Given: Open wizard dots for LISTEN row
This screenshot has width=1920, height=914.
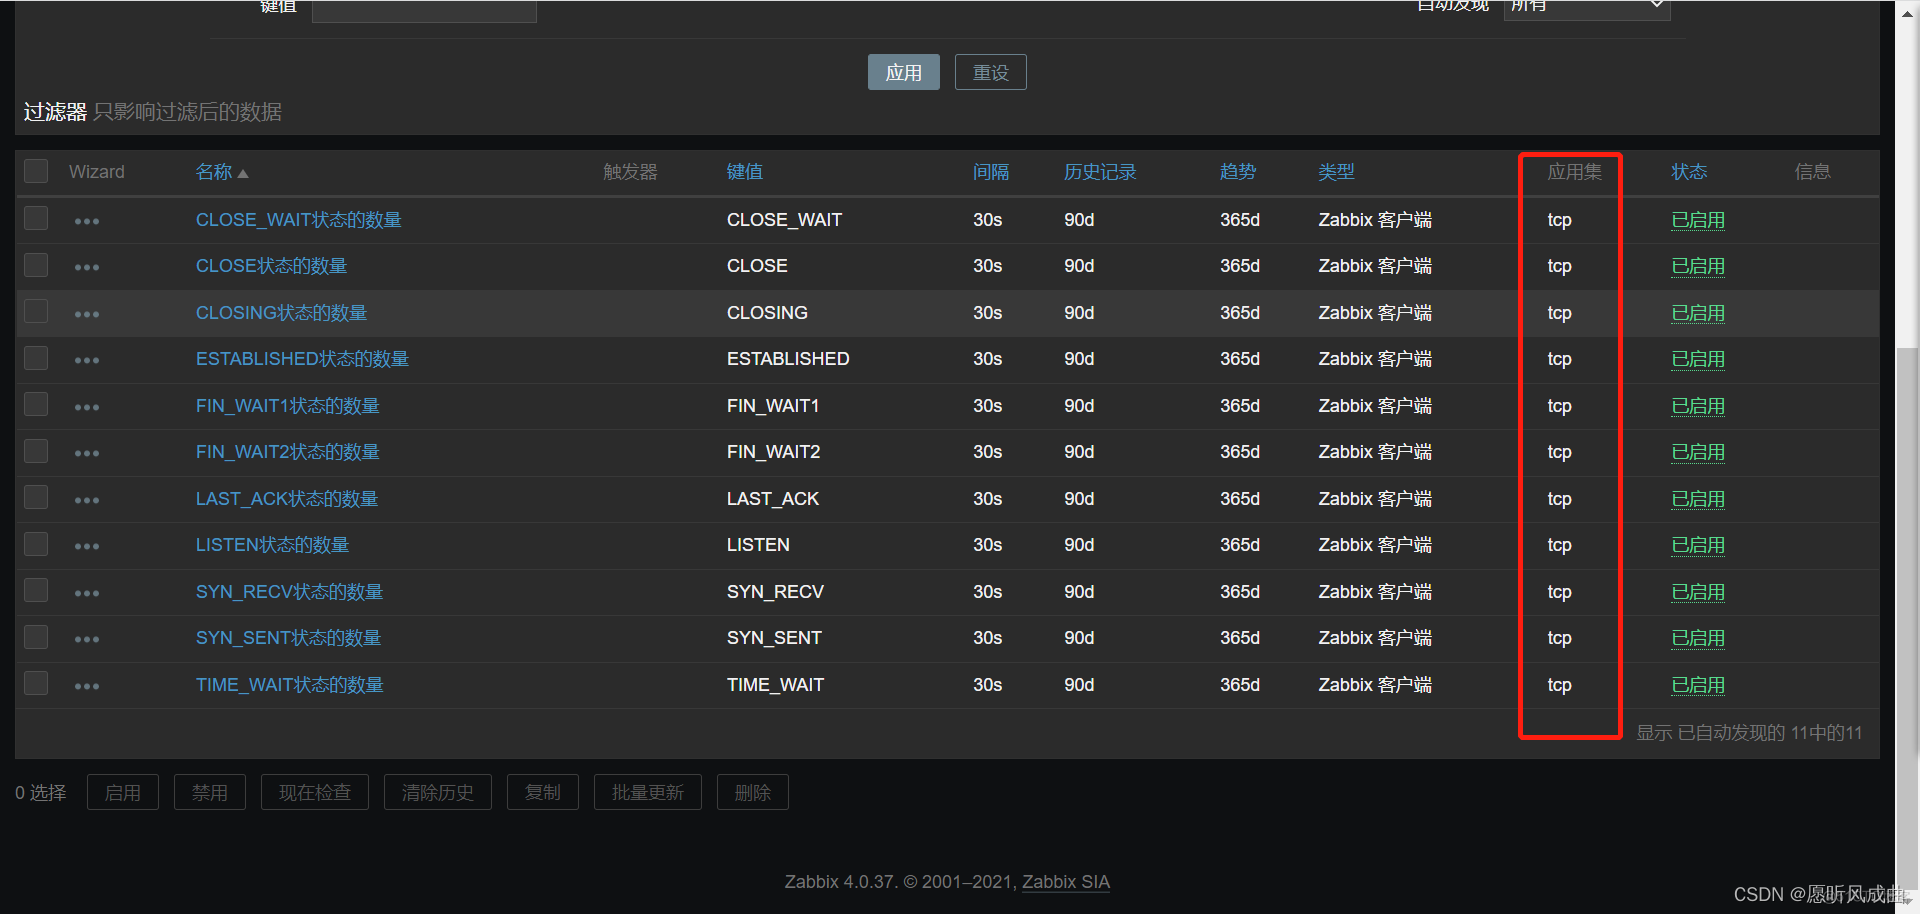Looking at the screenshot, I should (x=87, y=546).
